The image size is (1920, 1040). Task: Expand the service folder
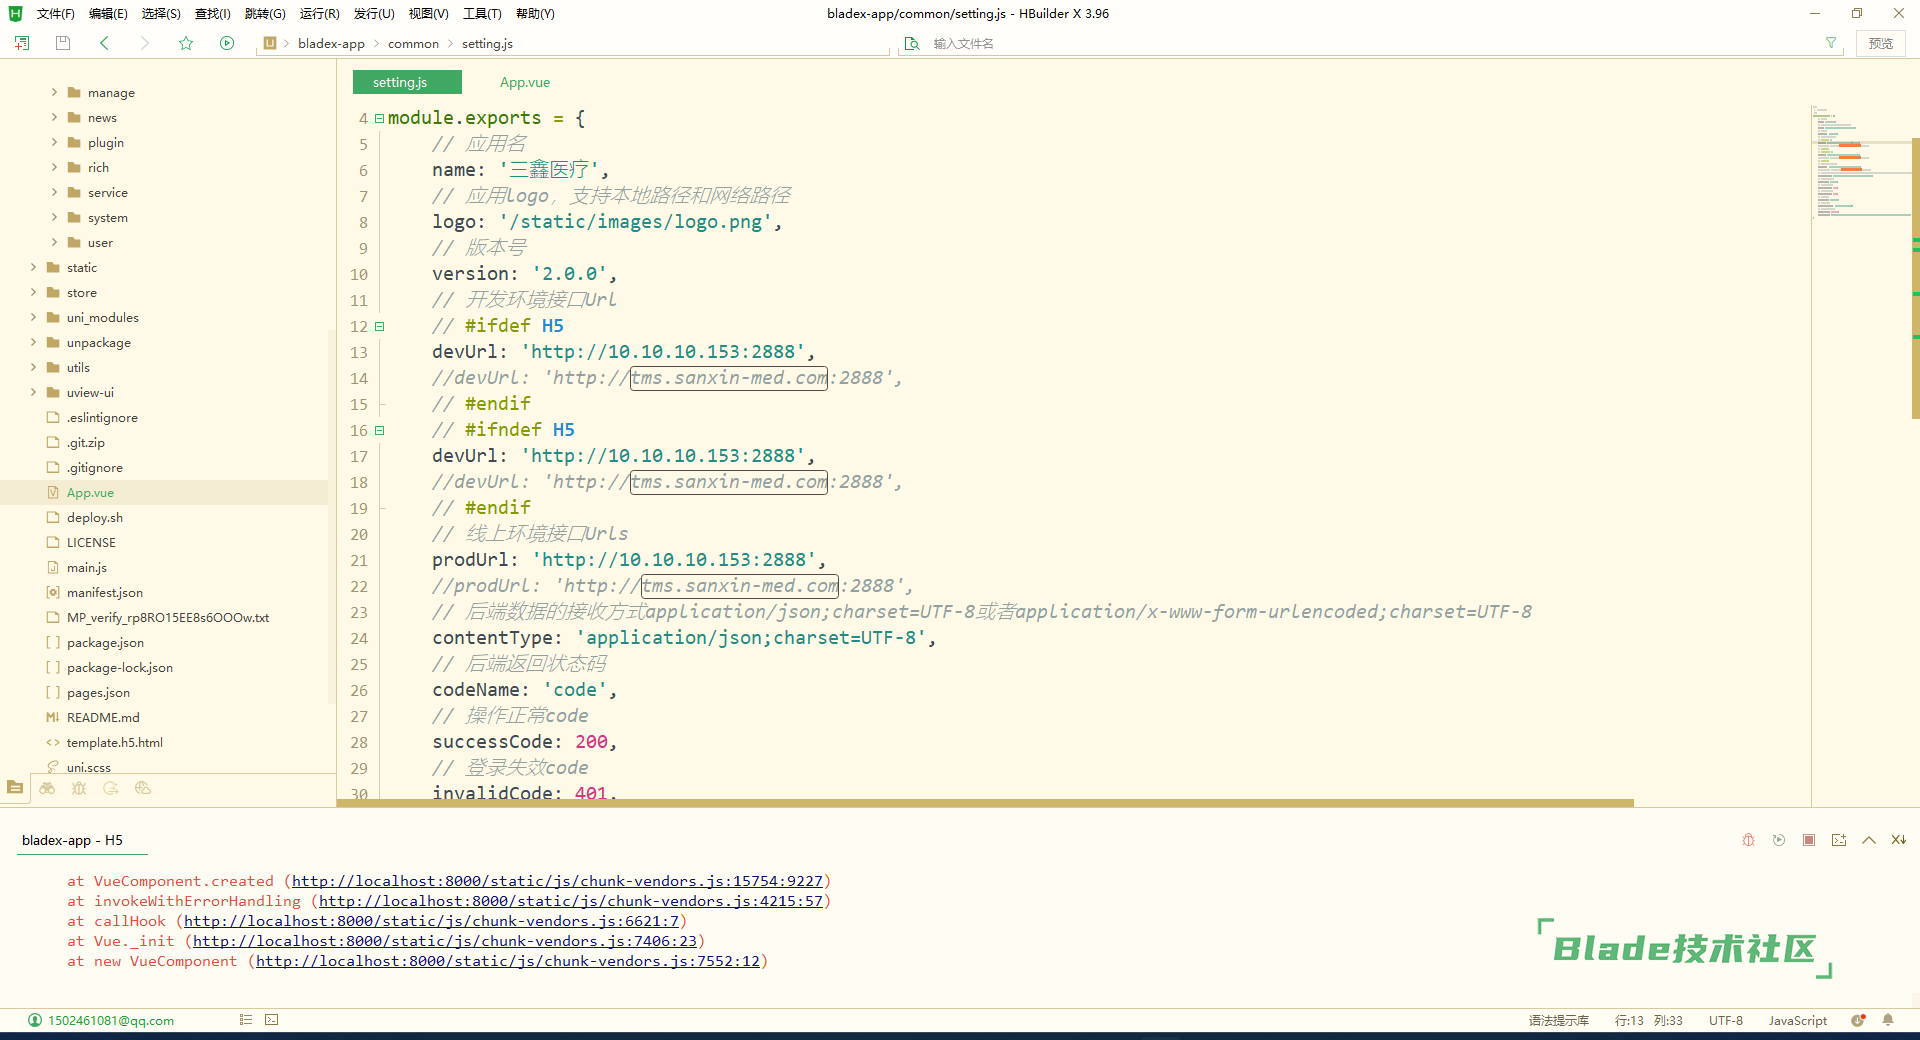point(54,192)
